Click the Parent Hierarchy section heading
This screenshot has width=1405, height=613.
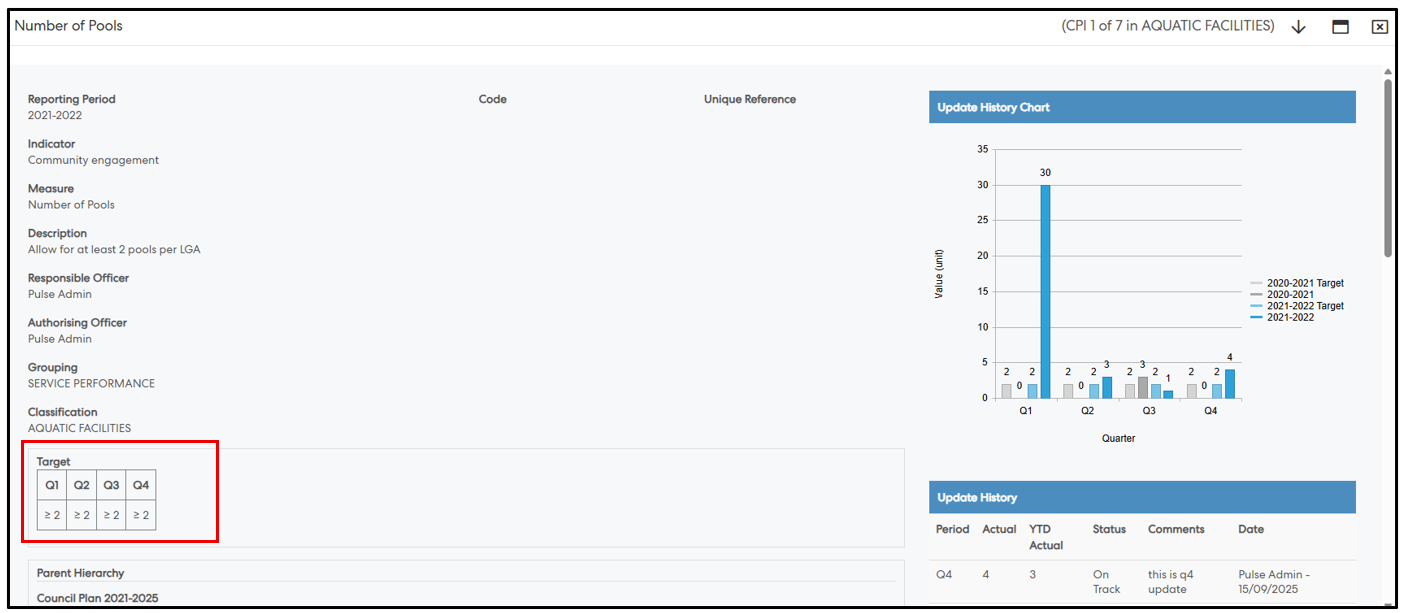(x=80, y=573)
